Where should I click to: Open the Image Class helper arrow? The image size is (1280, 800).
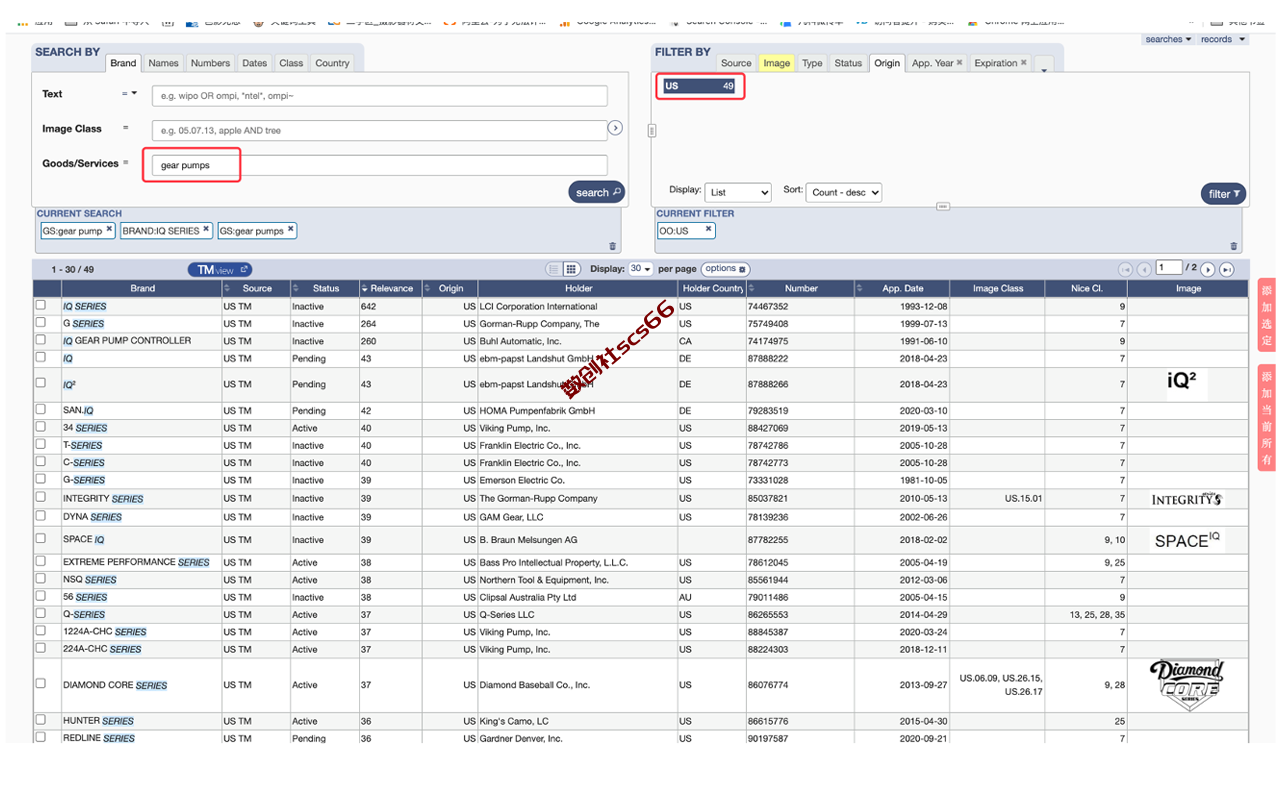[616, 128]
